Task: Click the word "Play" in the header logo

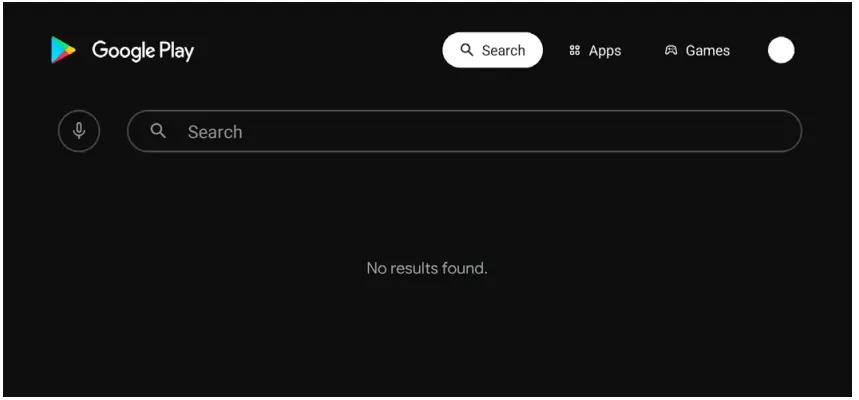Action: [x=176, y=51]
